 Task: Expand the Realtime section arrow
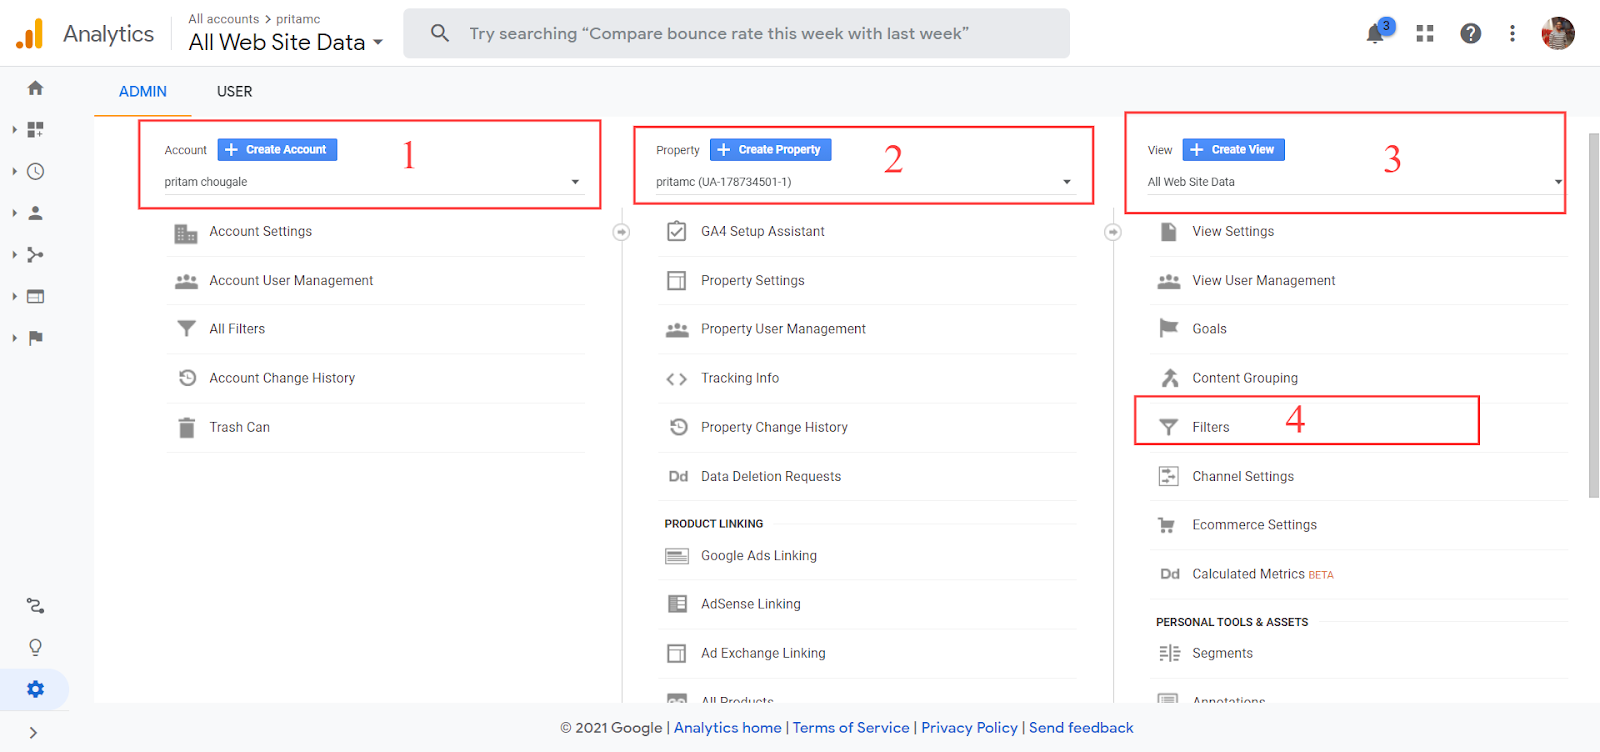(15, 171)
